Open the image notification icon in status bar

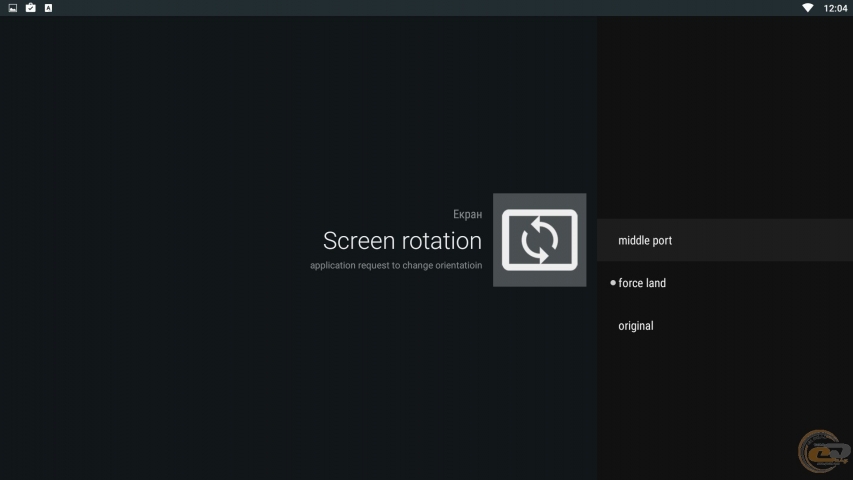click(13, 8)
